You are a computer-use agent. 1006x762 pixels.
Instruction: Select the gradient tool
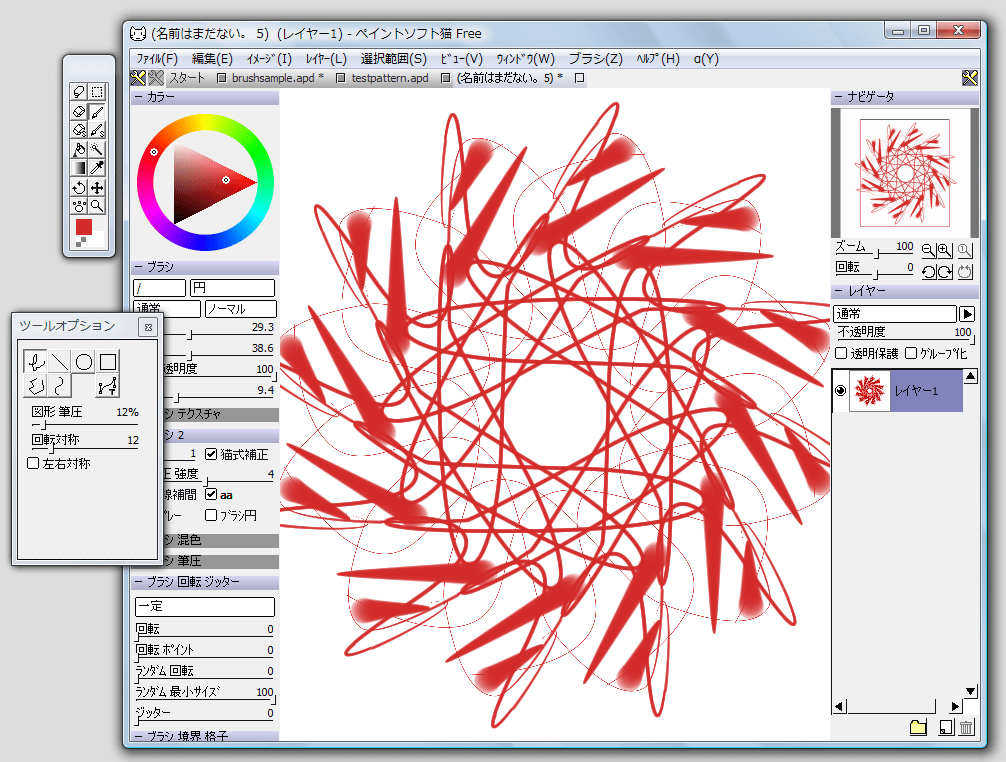pos(78,168)
